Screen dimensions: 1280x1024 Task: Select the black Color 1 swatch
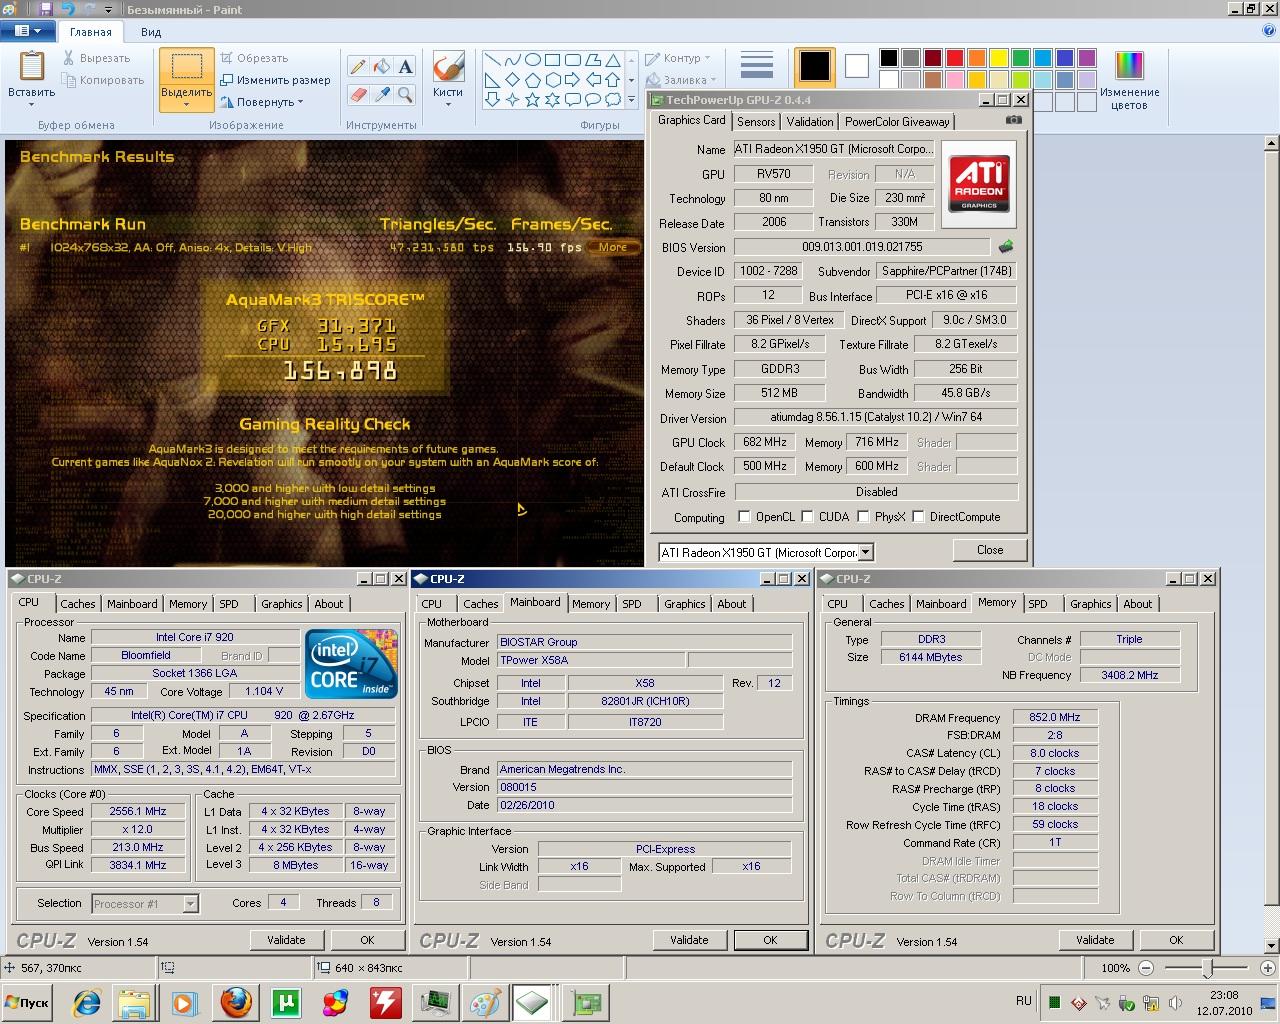[x=815, y=67]
